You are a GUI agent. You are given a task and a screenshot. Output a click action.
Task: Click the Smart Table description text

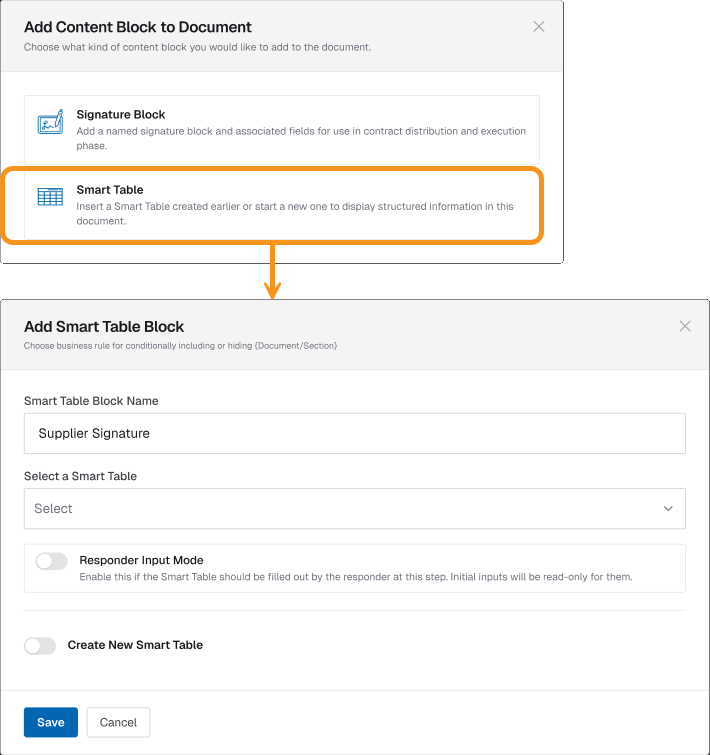(295, 213)
